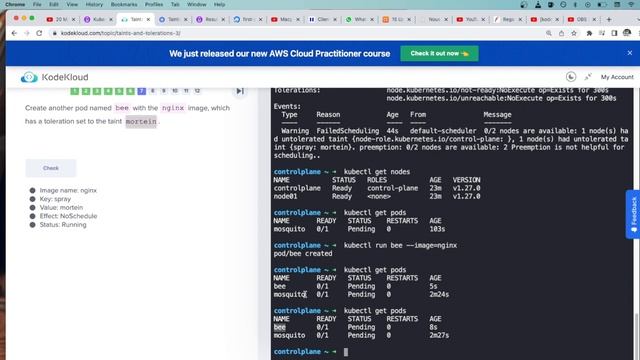640x360 pixels.
Task: Click the KodeKloud cloud logo
Action: [x=29, y=77]
